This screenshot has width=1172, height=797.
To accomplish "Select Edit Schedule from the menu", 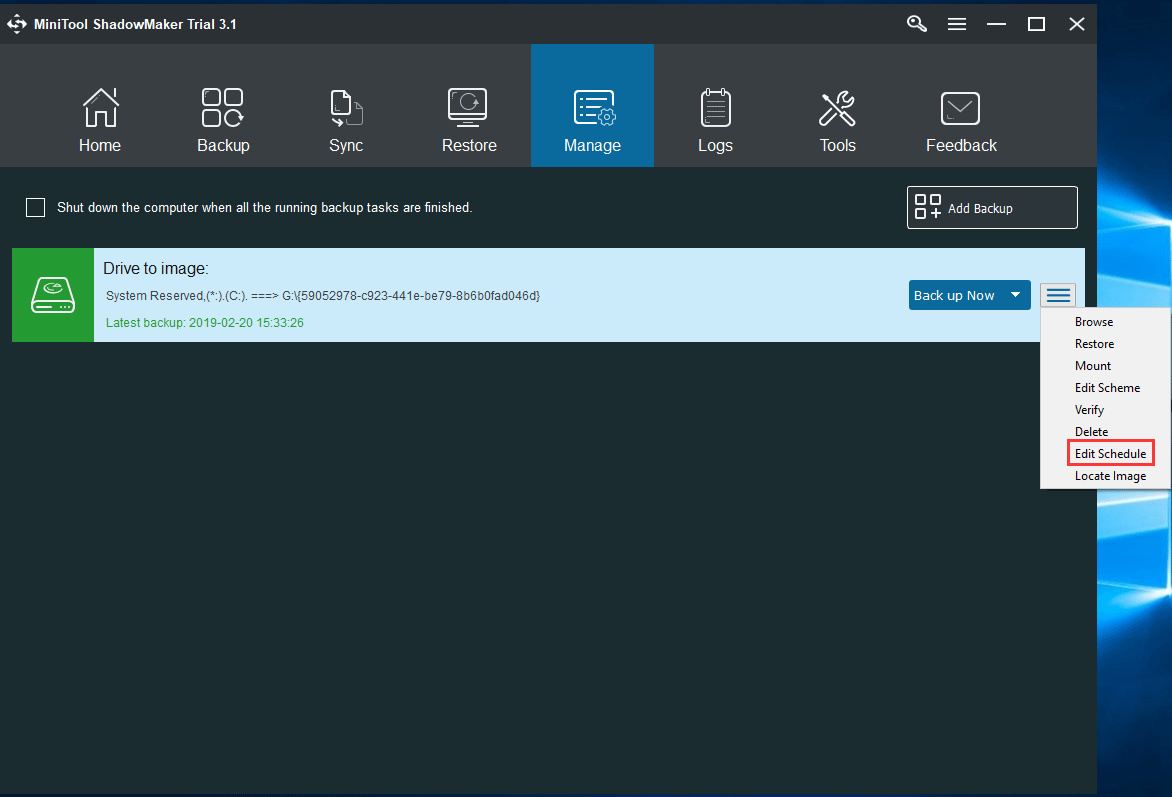I will click(x=1109, y=453).
